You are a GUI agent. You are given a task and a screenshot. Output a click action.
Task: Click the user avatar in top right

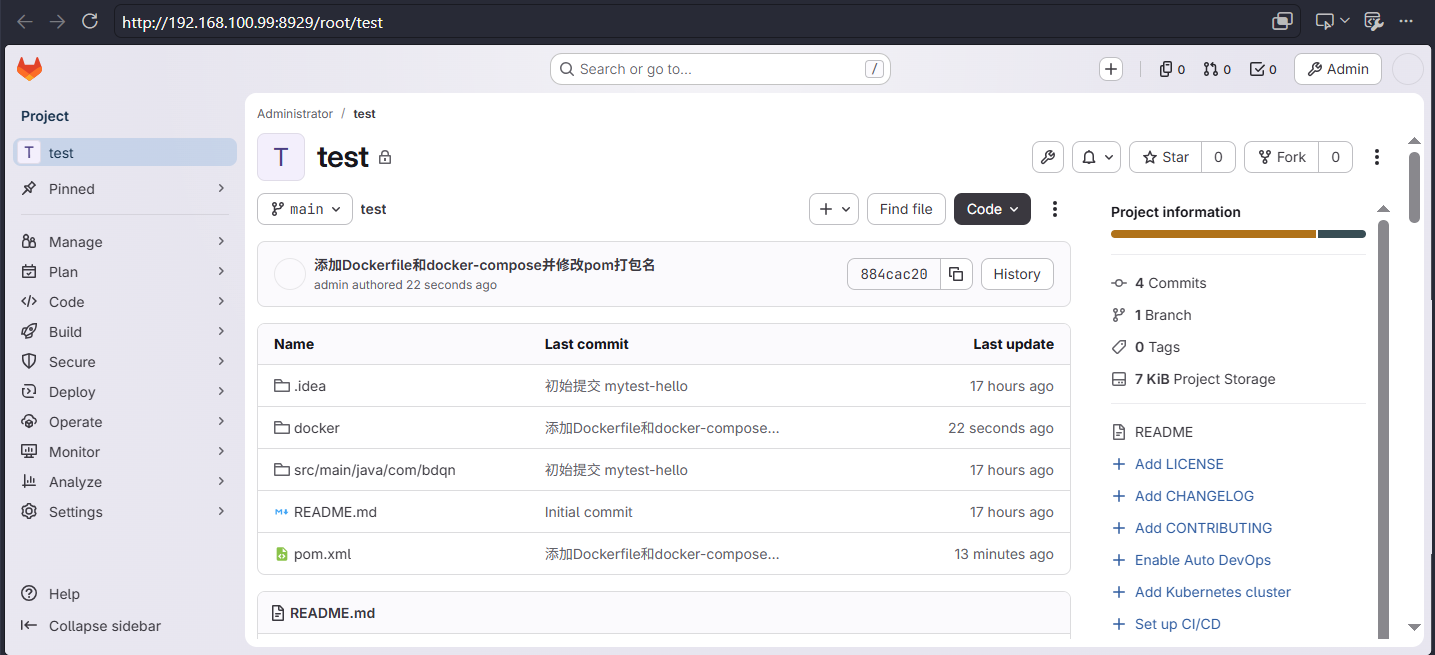tap(1408, 69)
